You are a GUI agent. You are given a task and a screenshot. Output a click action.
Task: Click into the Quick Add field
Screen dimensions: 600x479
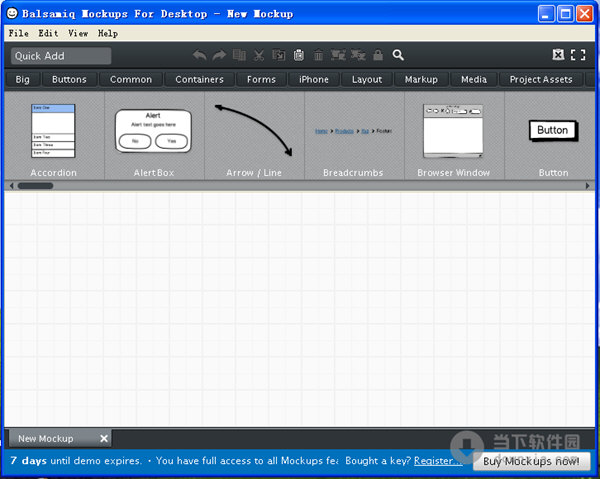pyautogui.click(x=61, y=56)
